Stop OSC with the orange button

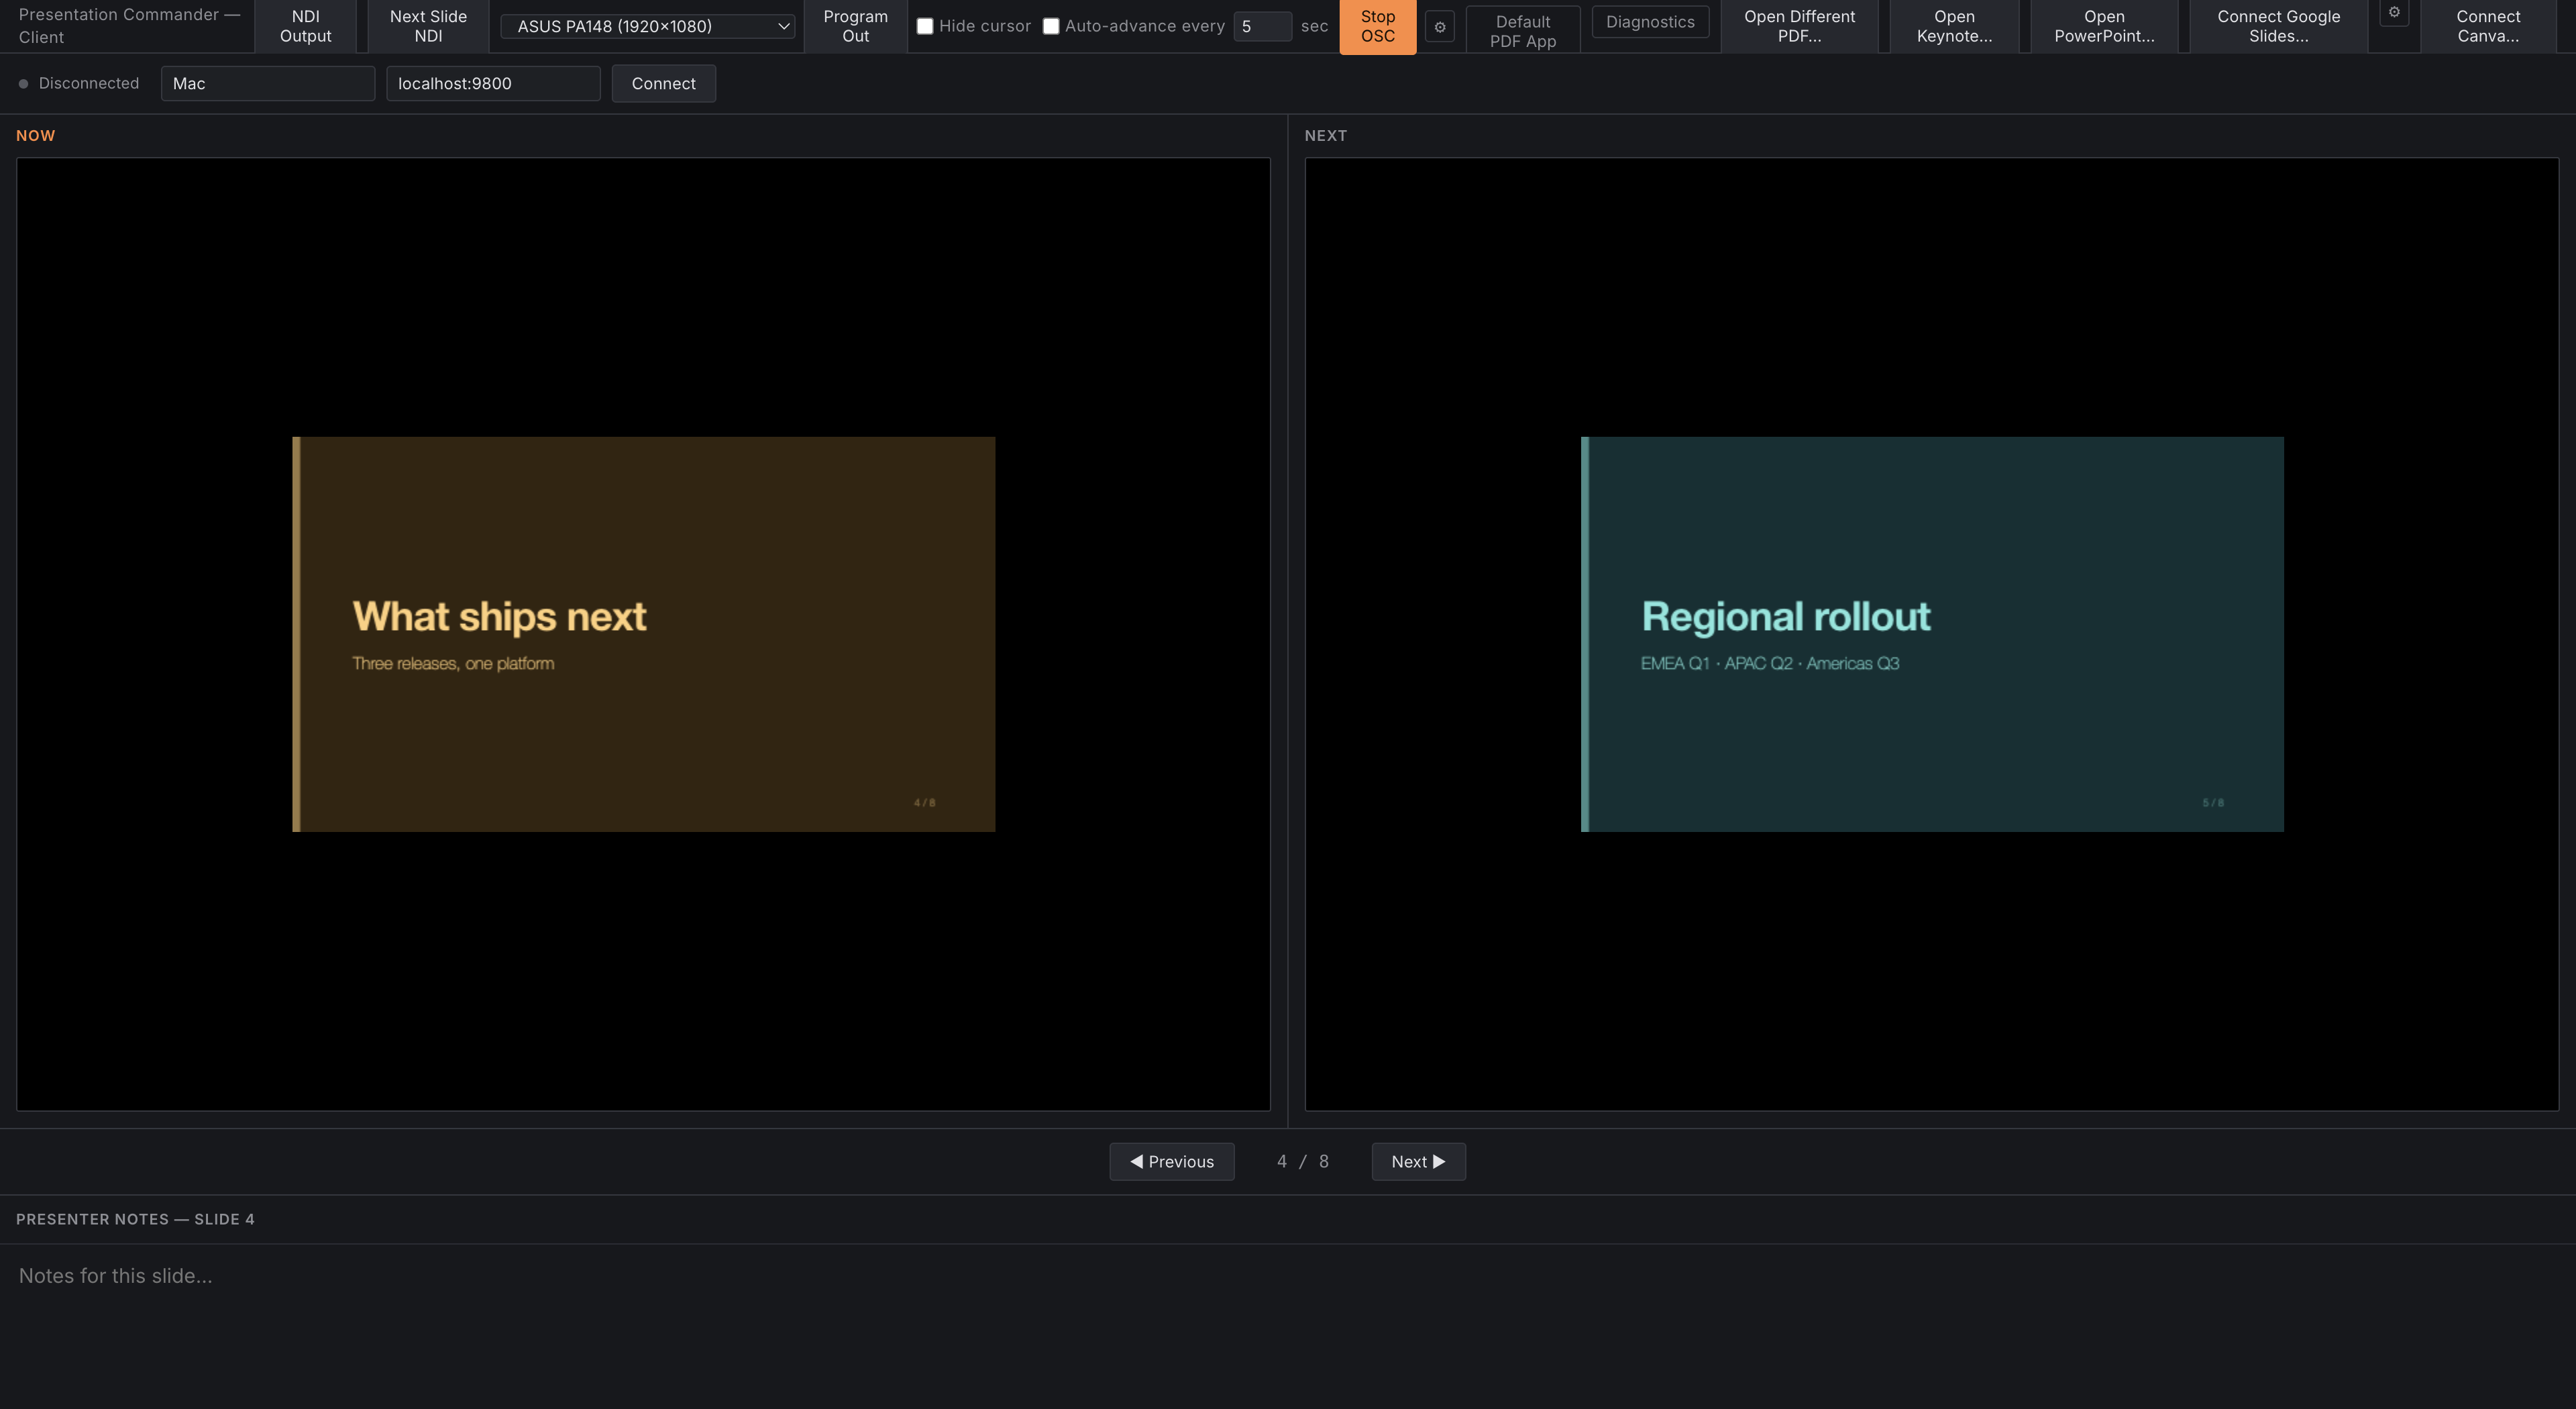(1377, 26)
